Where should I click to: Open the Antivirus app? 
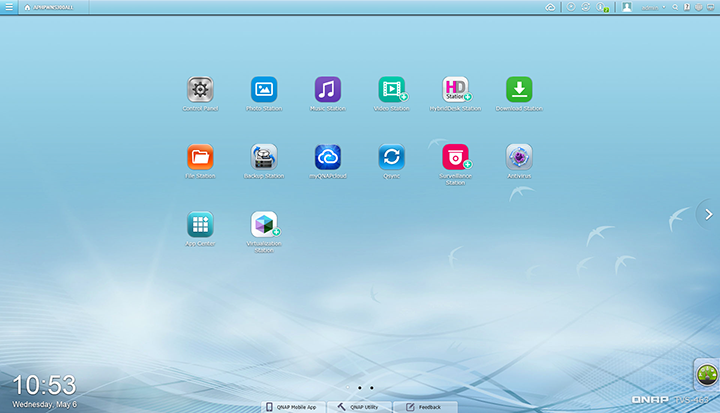pos(519,157)
